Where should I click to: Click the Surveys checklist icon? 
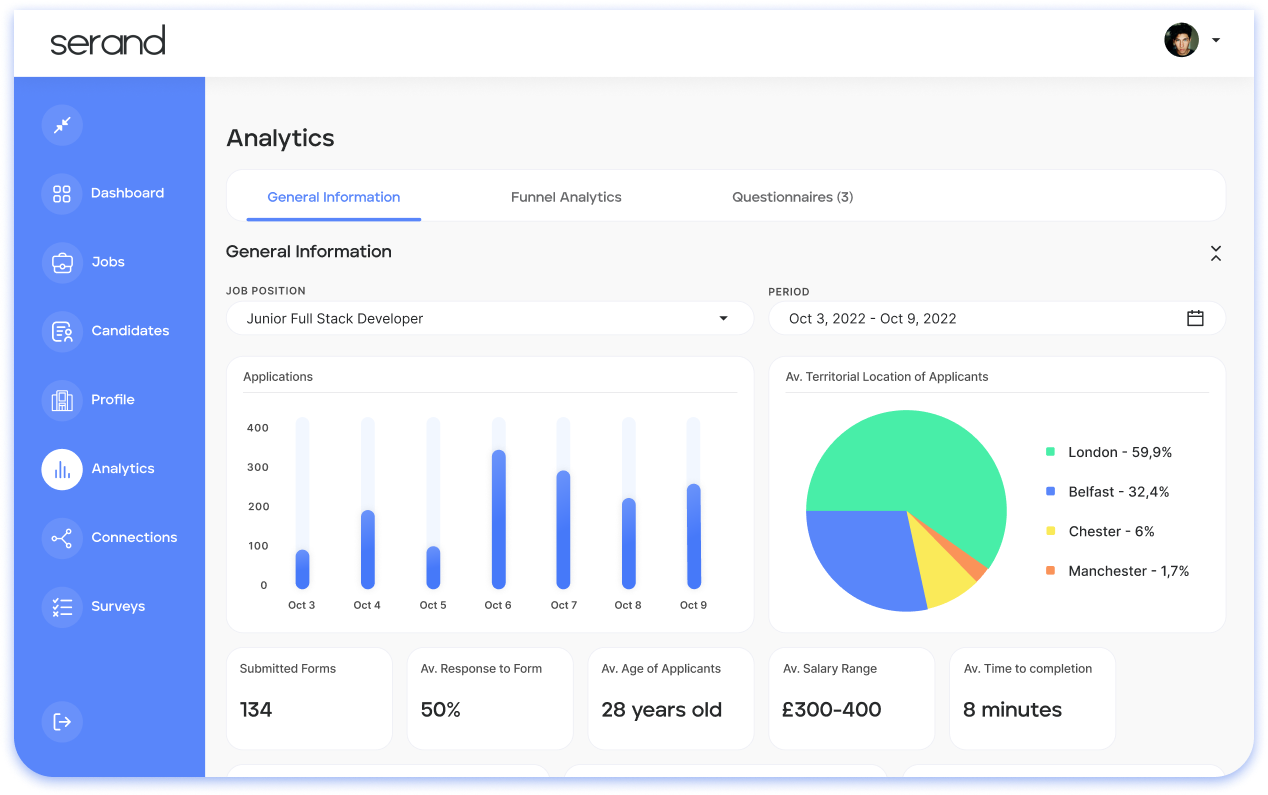[x=62, y=607]
